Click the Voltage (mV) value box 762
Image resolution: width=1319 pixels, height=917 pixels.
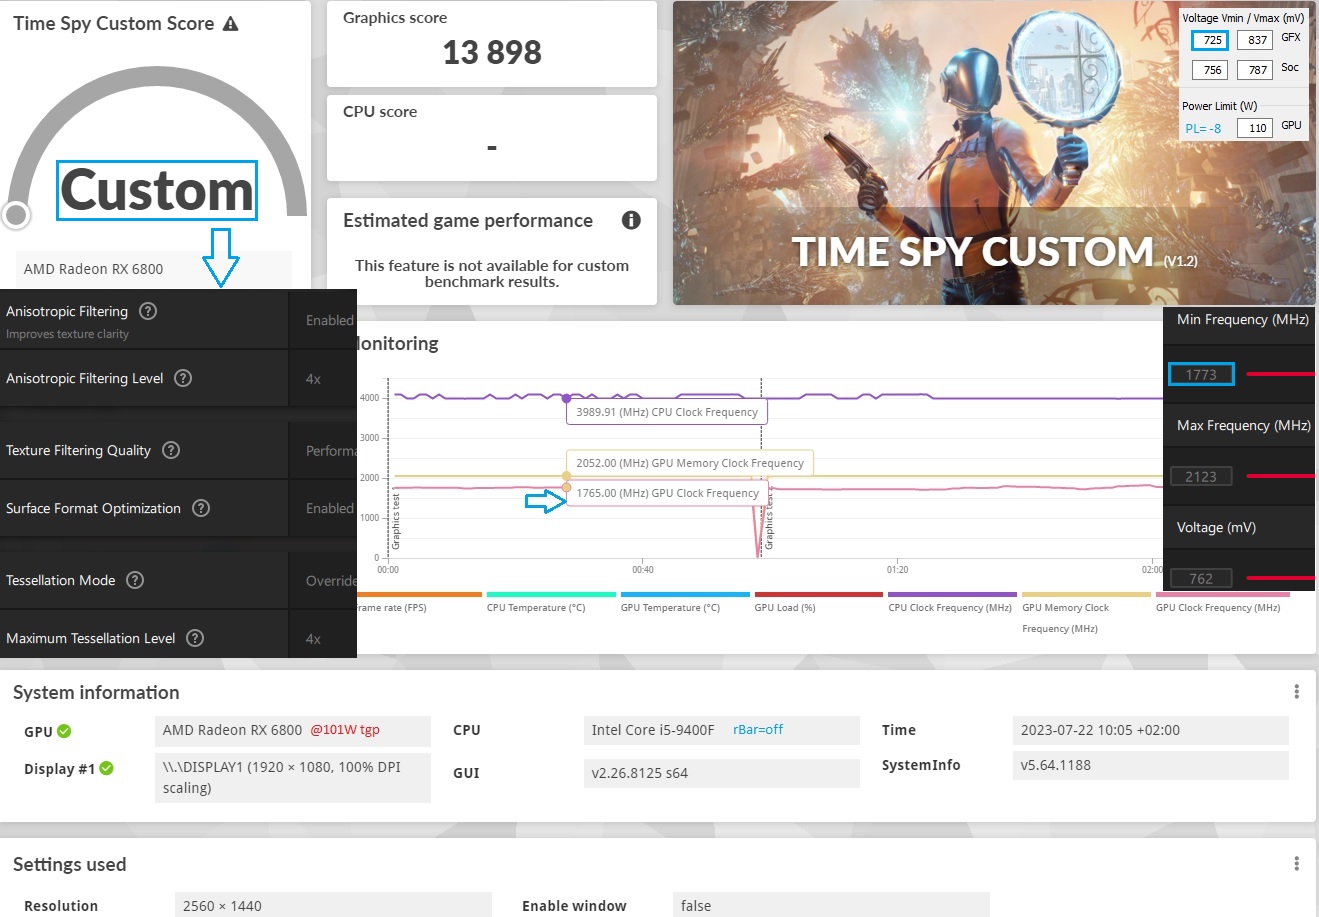click(1201, 578)
